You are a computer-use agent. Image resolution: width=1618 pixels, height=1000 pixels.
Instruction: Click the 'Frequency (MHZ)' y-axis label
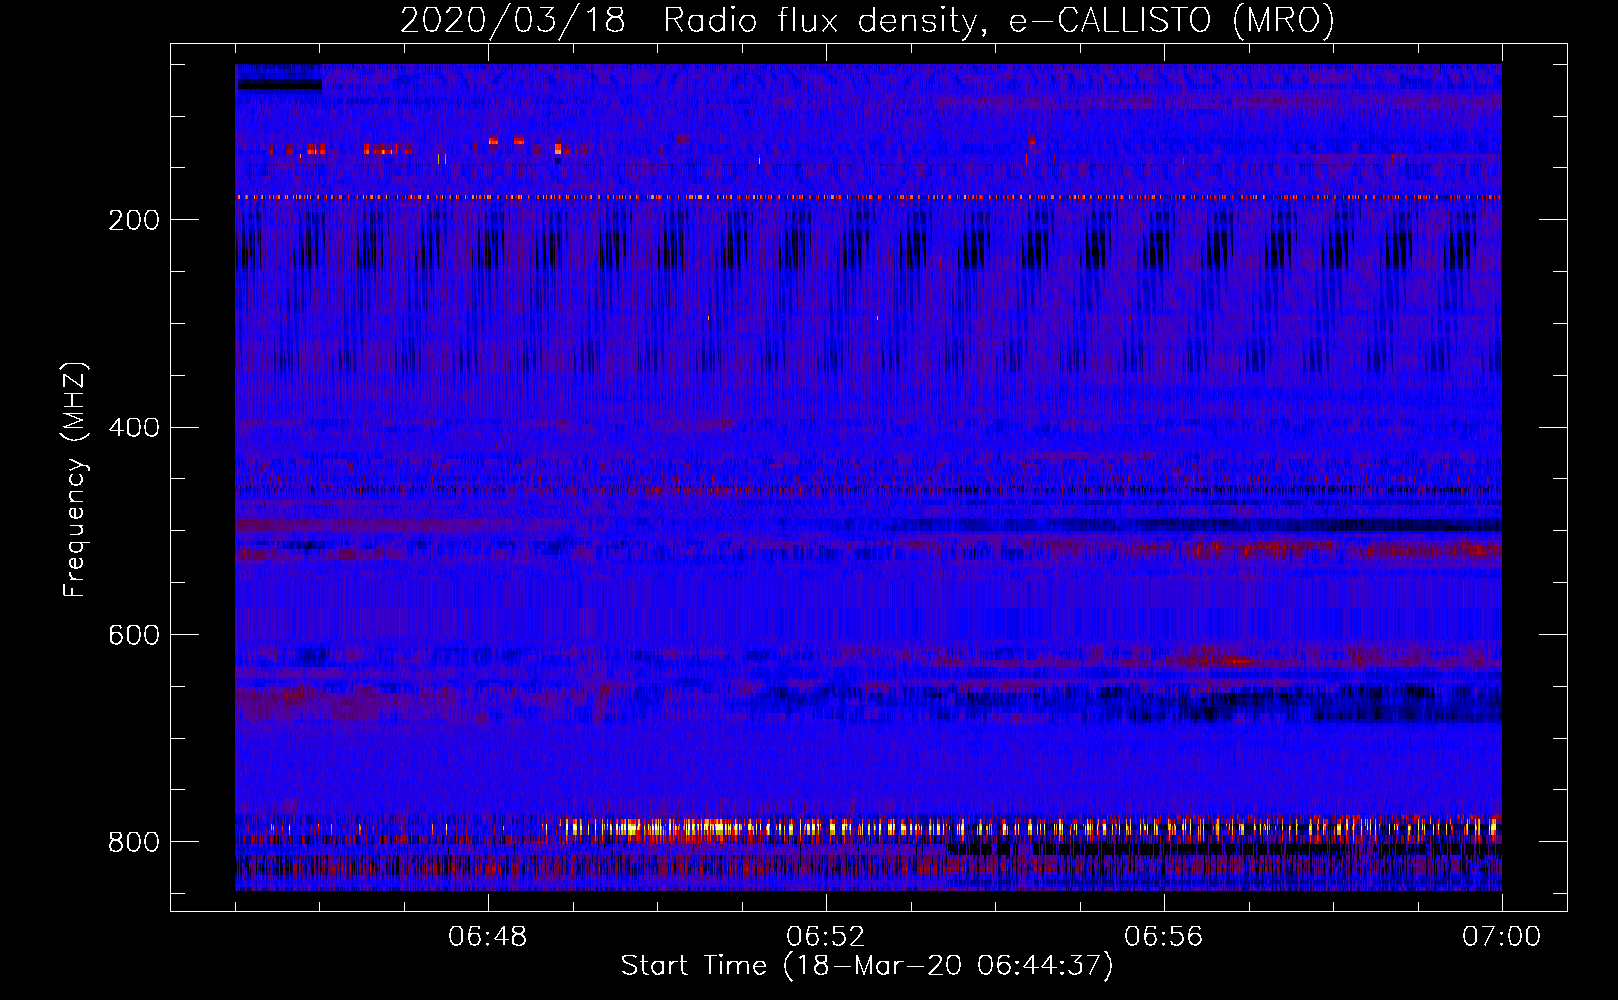[x=74, y=480]
